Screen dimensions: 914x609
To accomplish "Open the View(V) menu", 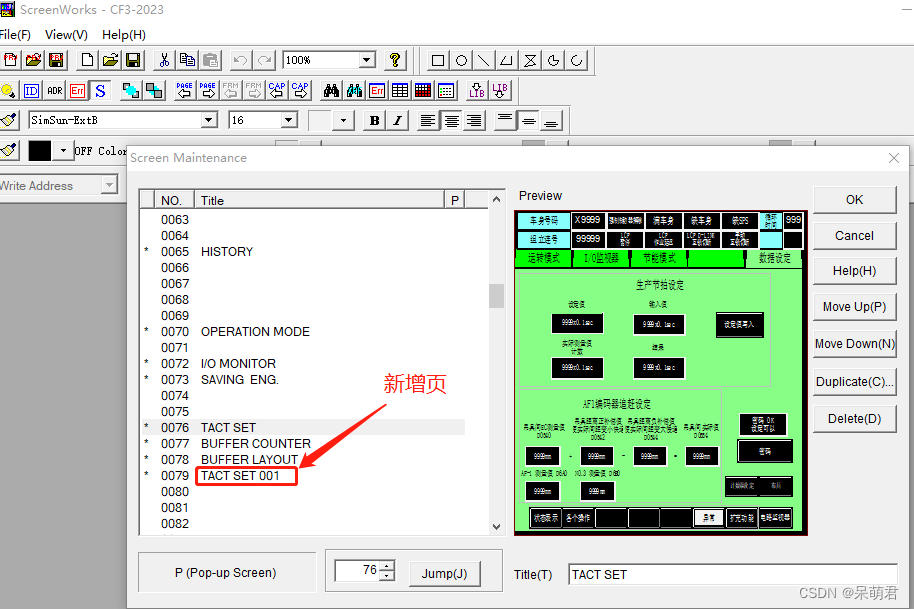I will point(66,35).
